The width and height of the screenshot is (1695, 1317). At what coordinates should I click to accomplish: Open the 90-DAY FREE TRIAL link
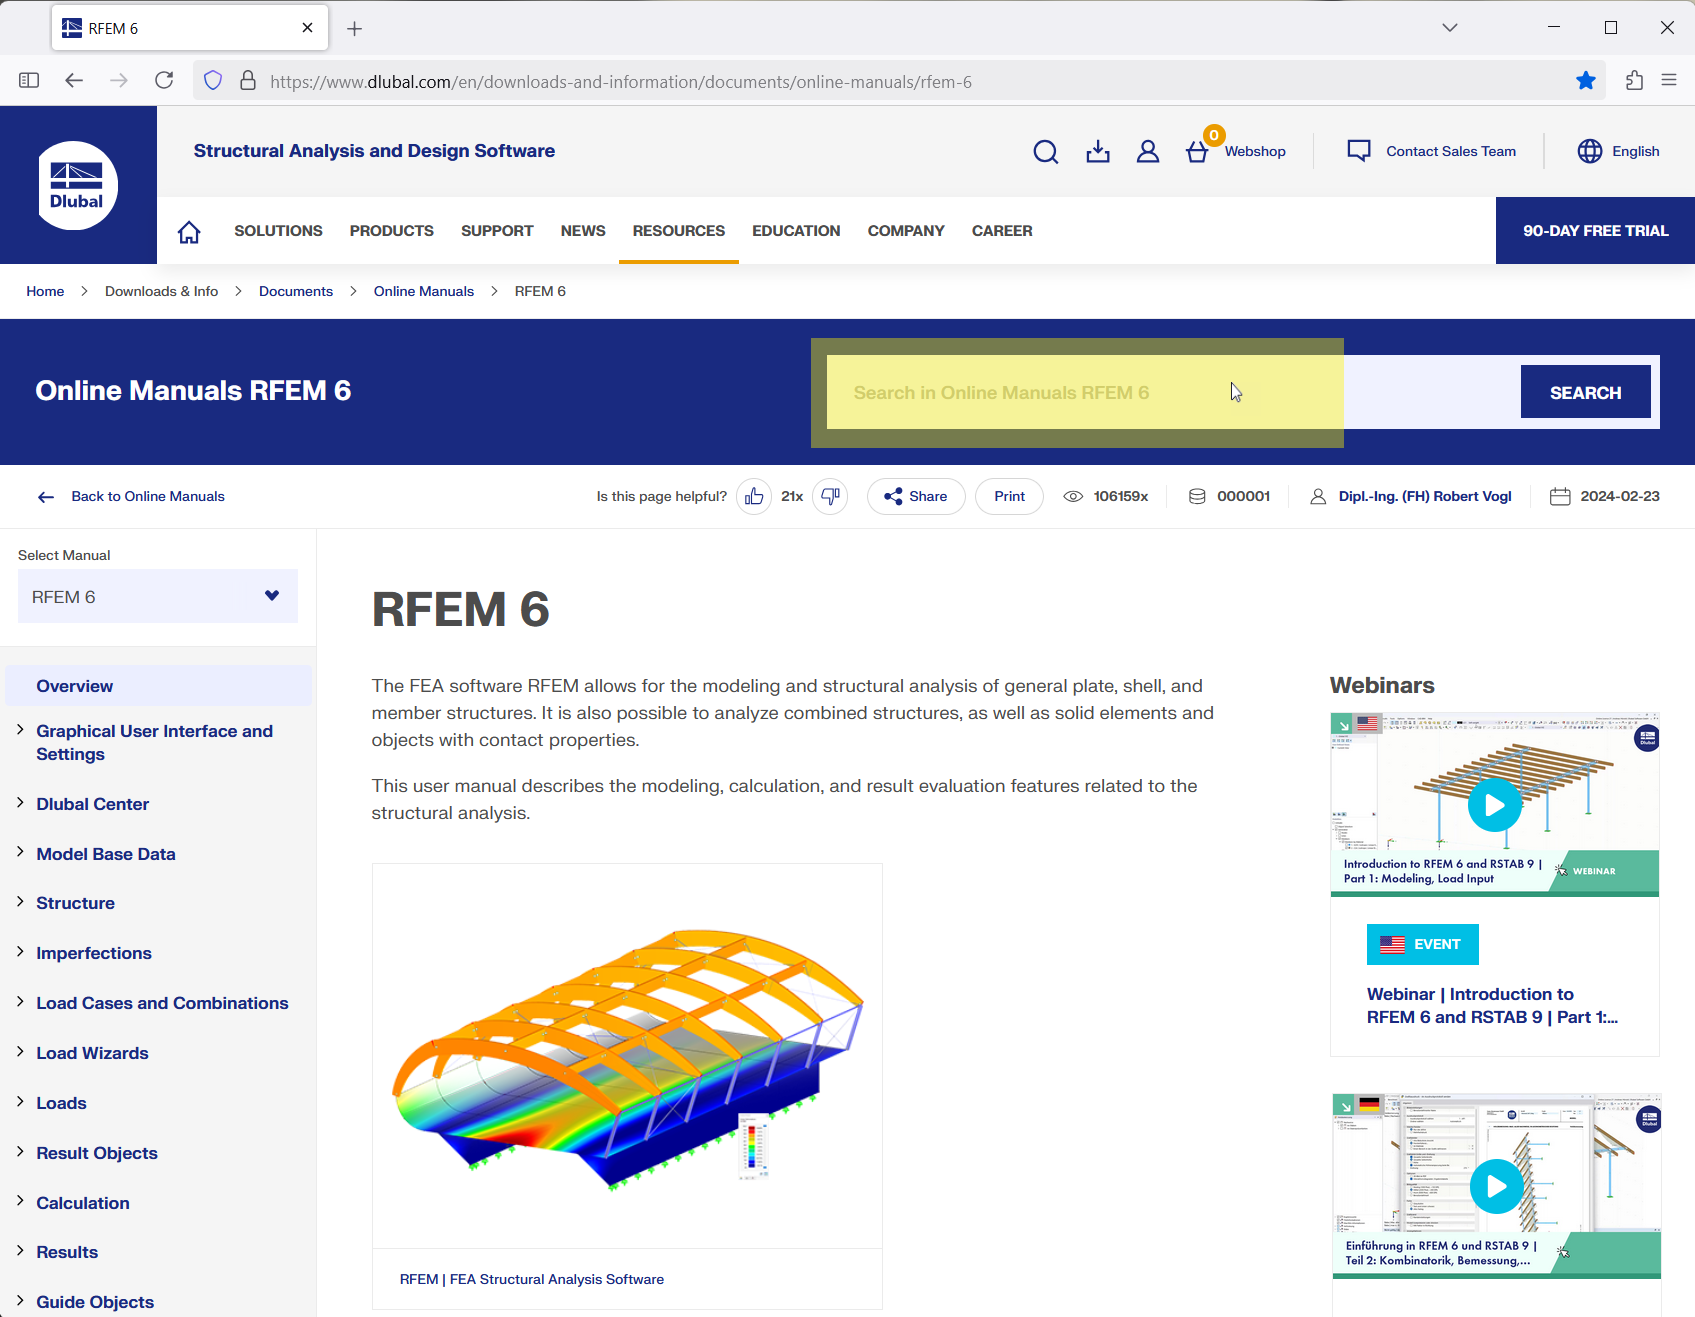click(x=1594, y=230)
